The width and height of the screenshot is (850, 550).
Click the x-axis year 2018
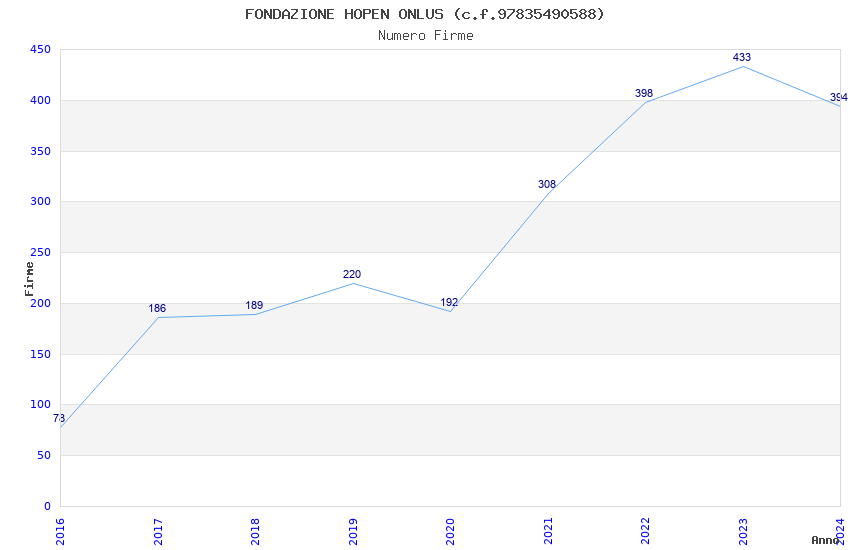[255, 532]
